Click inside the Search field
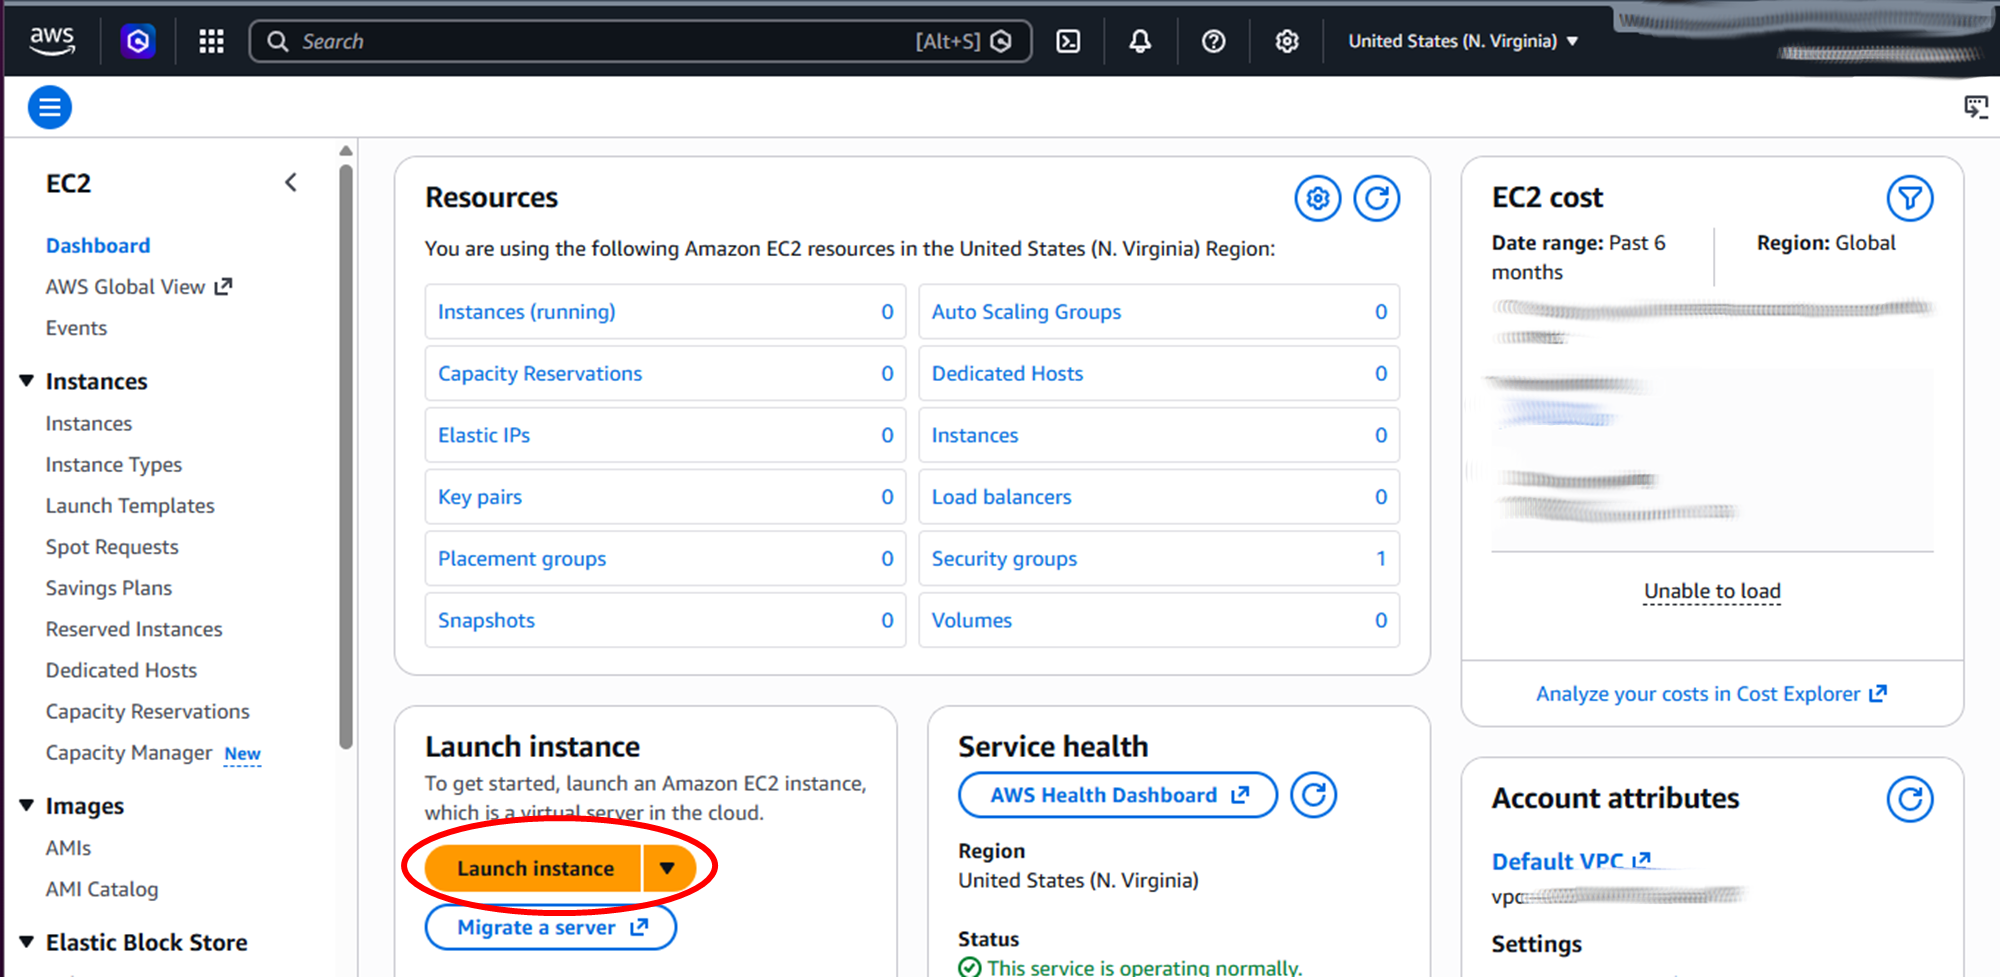The image size is (2000, 977). coord(640,41)
